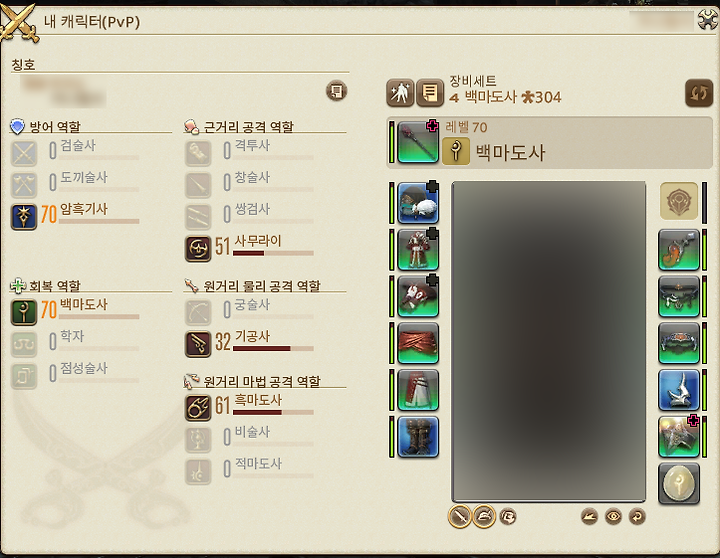Select the boots equipment slot
Image resolution: width=720 pixels, height=558 pixels.
click(417, 437)
